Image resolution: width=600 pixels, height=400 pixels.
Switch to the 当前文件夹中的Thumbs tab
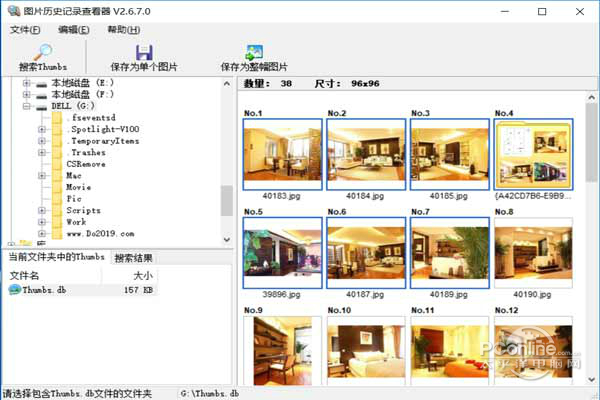tap(56, 257)
